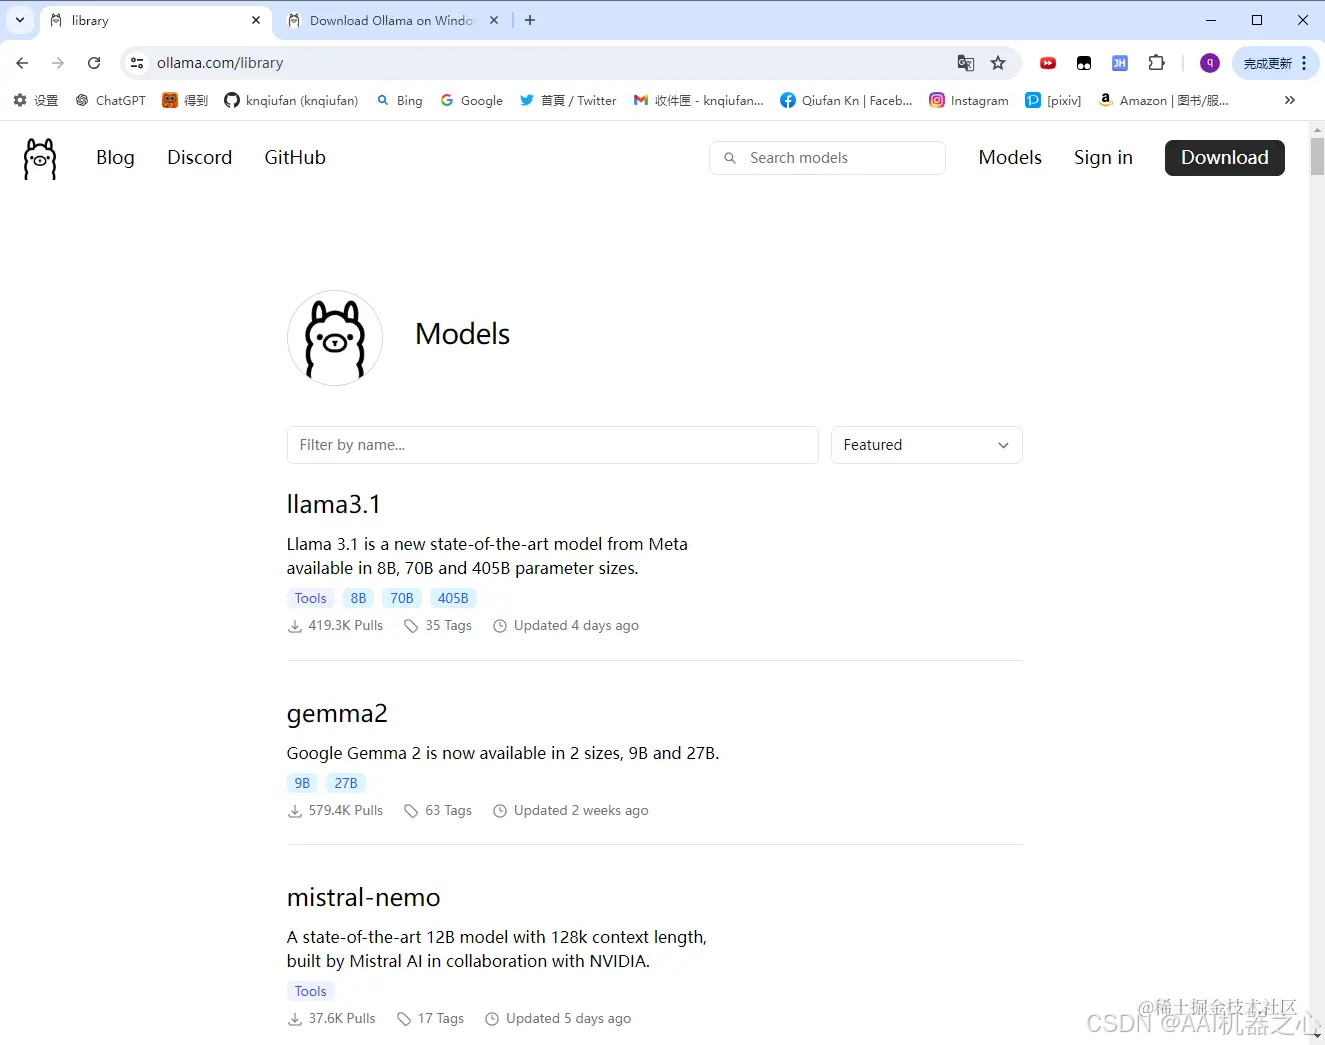Viewport: 1325px width, 1045px height.
Task: Click the black Download button
Action: tap(1225, 158)
